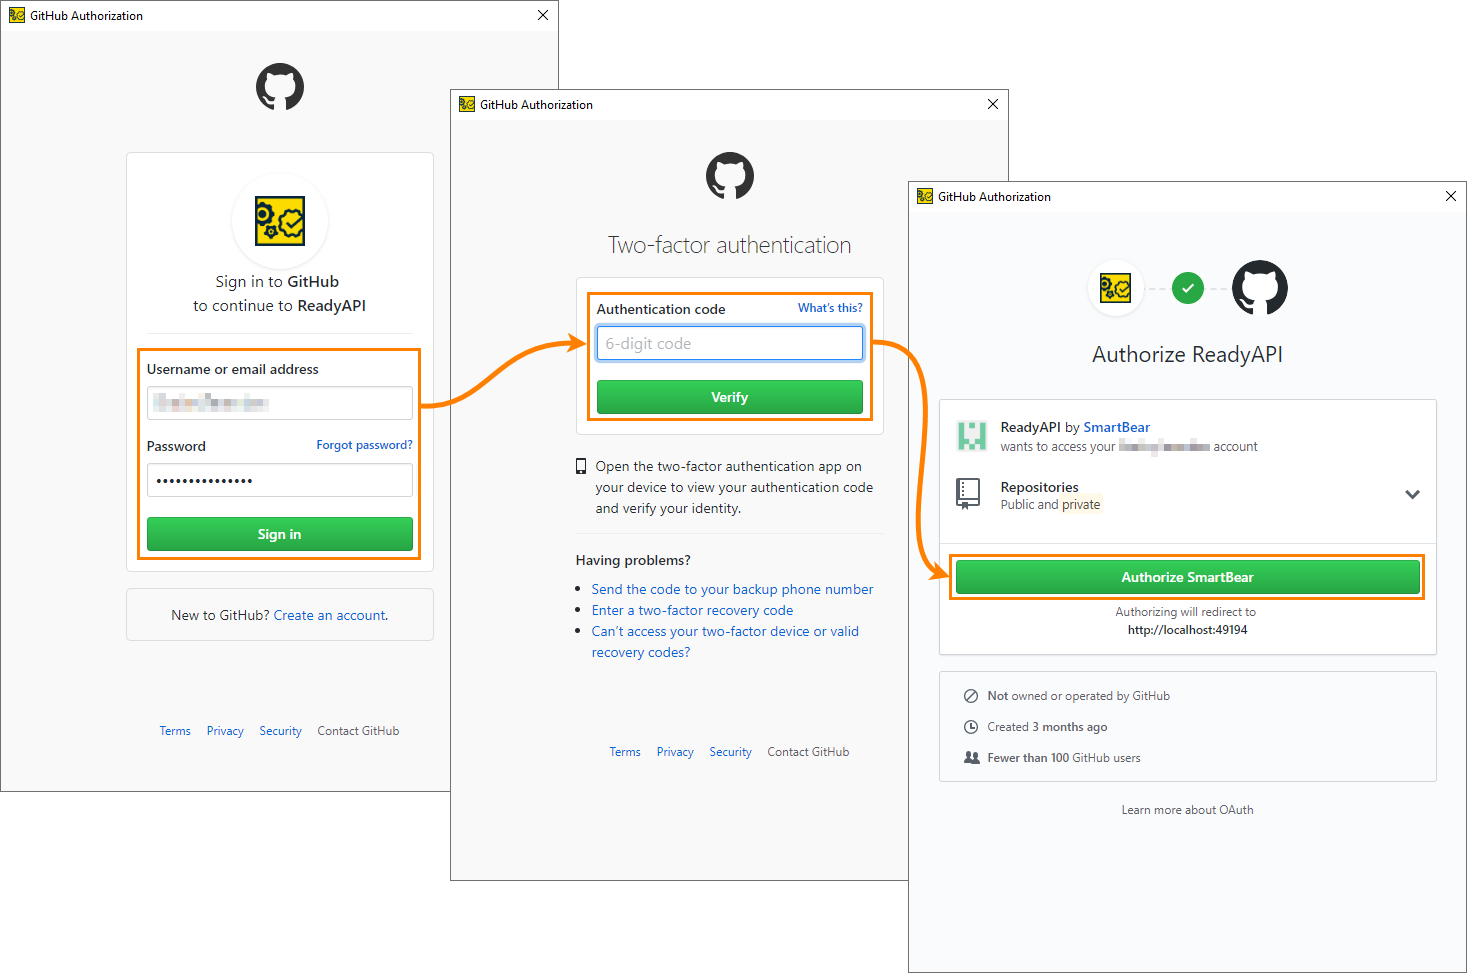Image resolution: width=1467 pixels, height=973 pixels.
Task: Click the ReadyAPI icon in Authorize ReadyAPI header
Action: 1115,288
